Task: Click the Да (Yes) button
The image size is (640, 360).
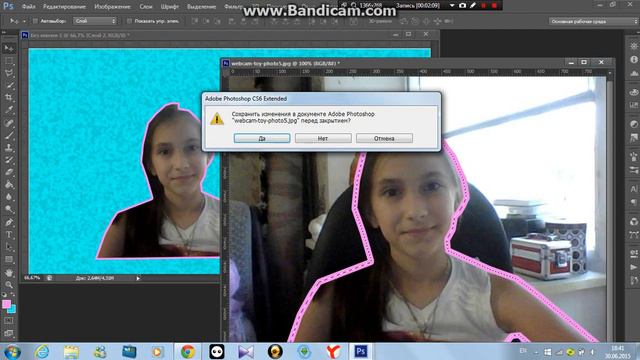Action: point(262,138)
